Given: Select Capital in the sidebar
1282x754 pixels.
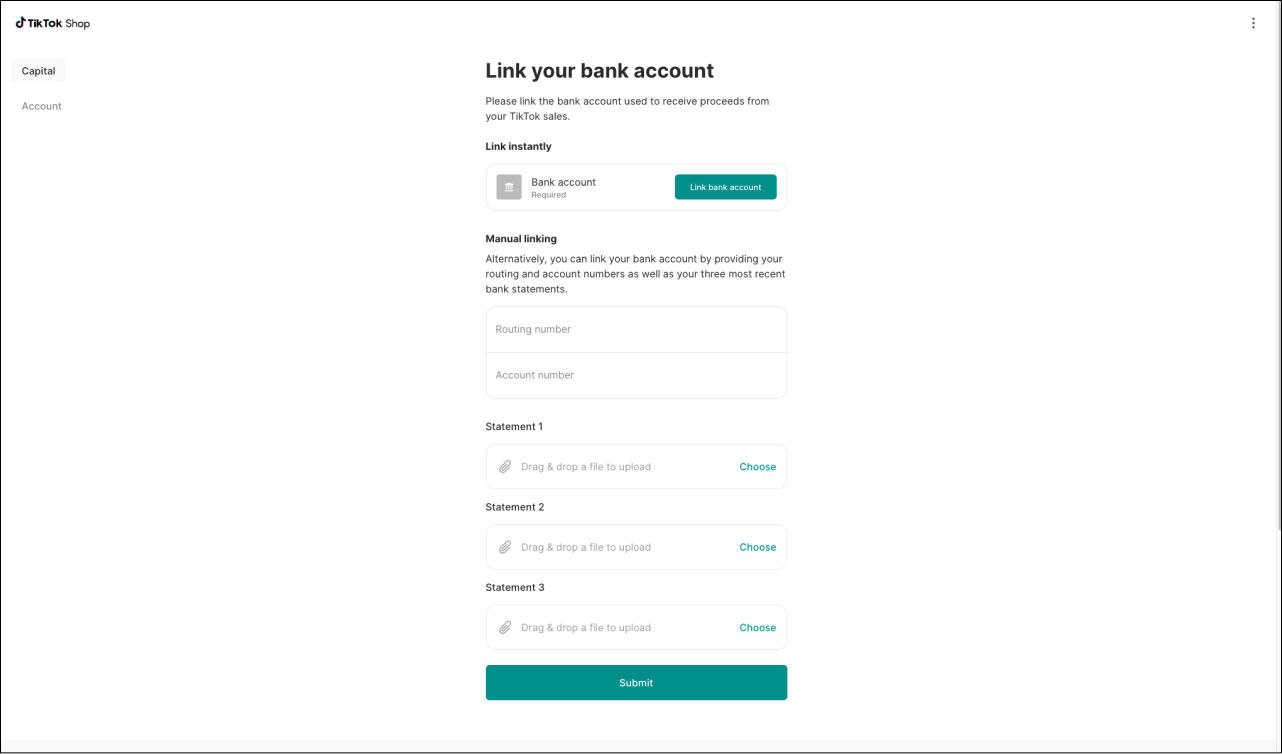Looking at the screenshot, I should [39, 71].
